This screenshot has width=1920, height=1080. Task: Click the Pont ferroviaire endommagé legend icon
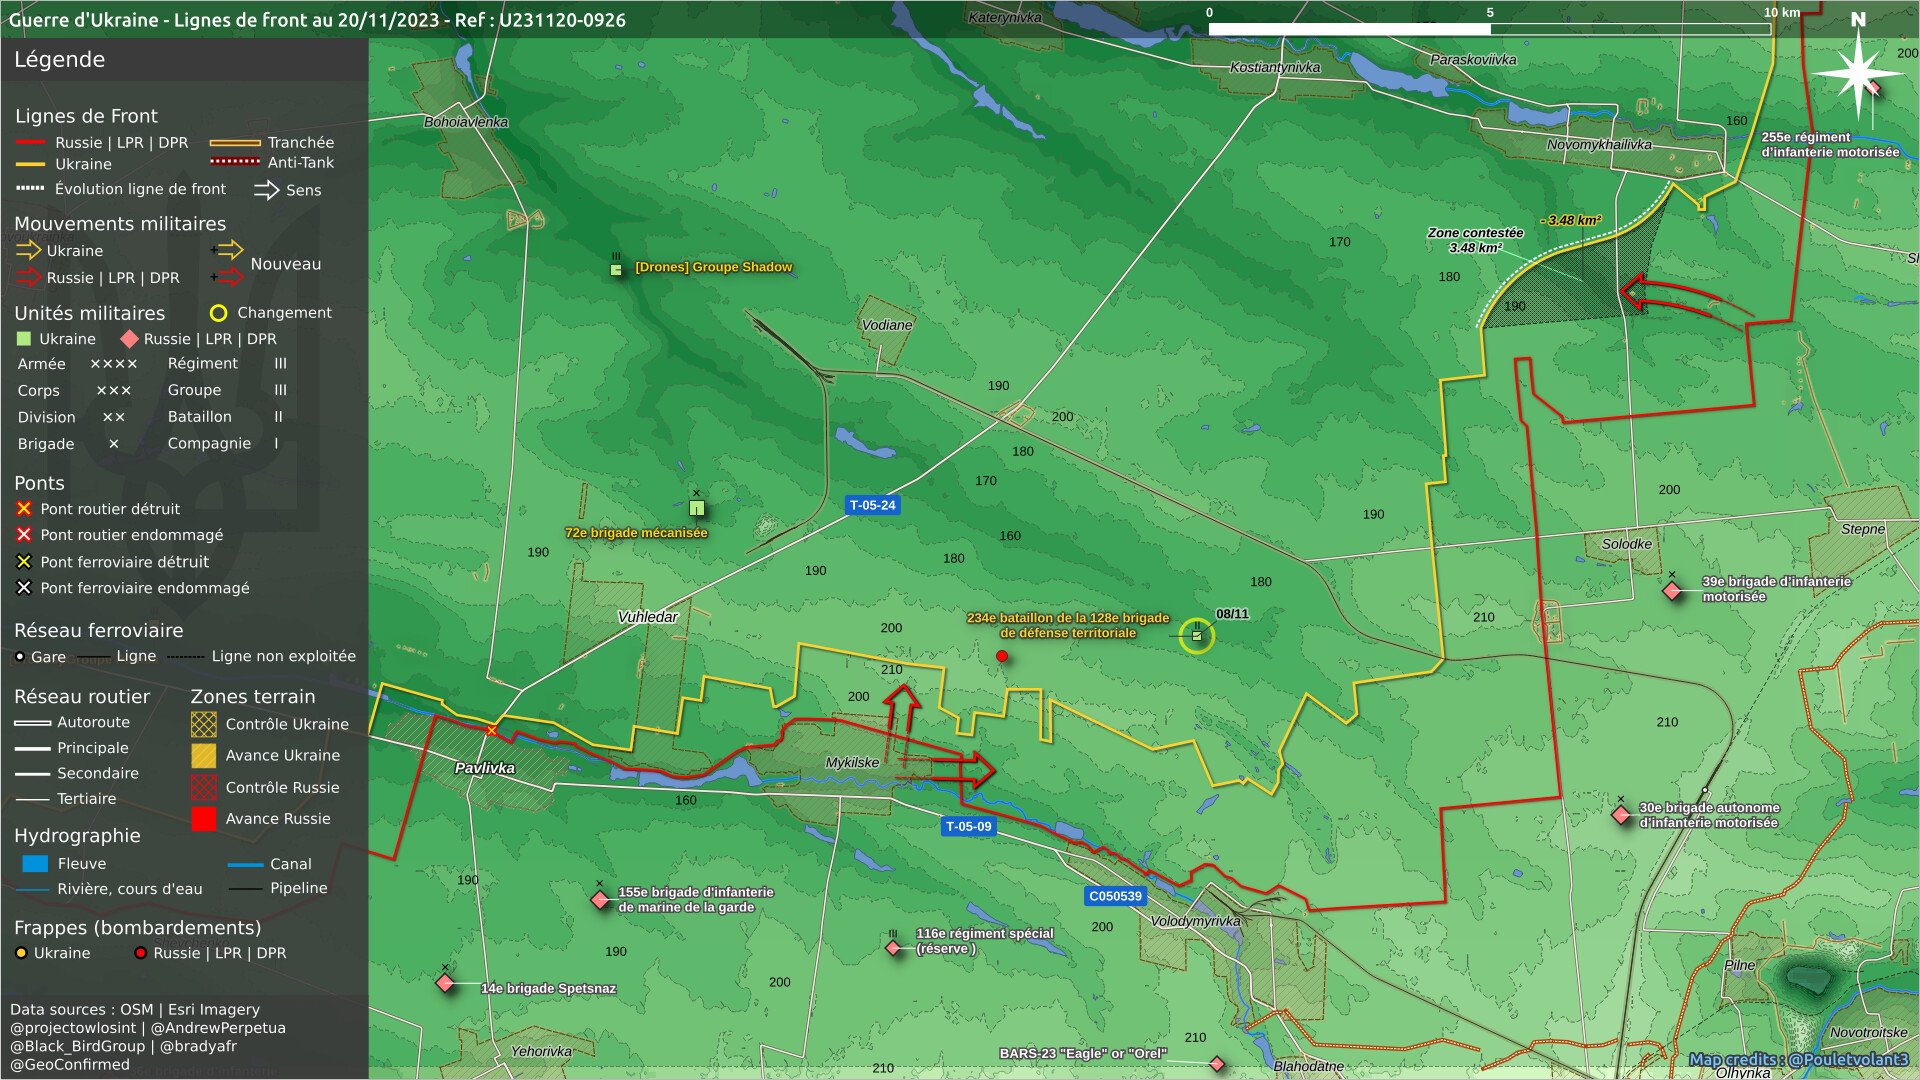click(24, 588)
